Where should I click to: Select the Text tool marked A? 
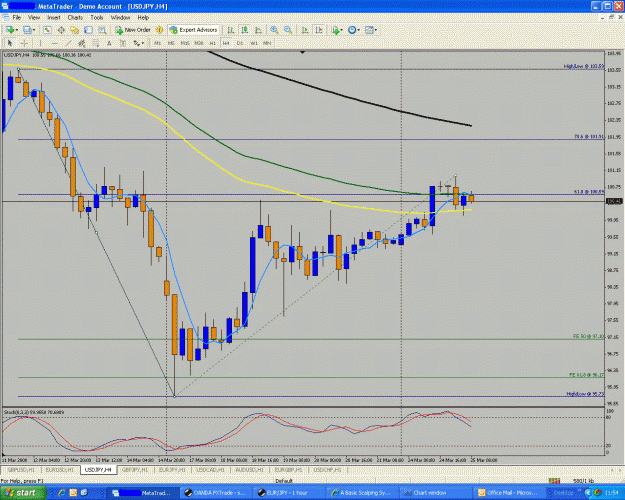coord(109,43)
